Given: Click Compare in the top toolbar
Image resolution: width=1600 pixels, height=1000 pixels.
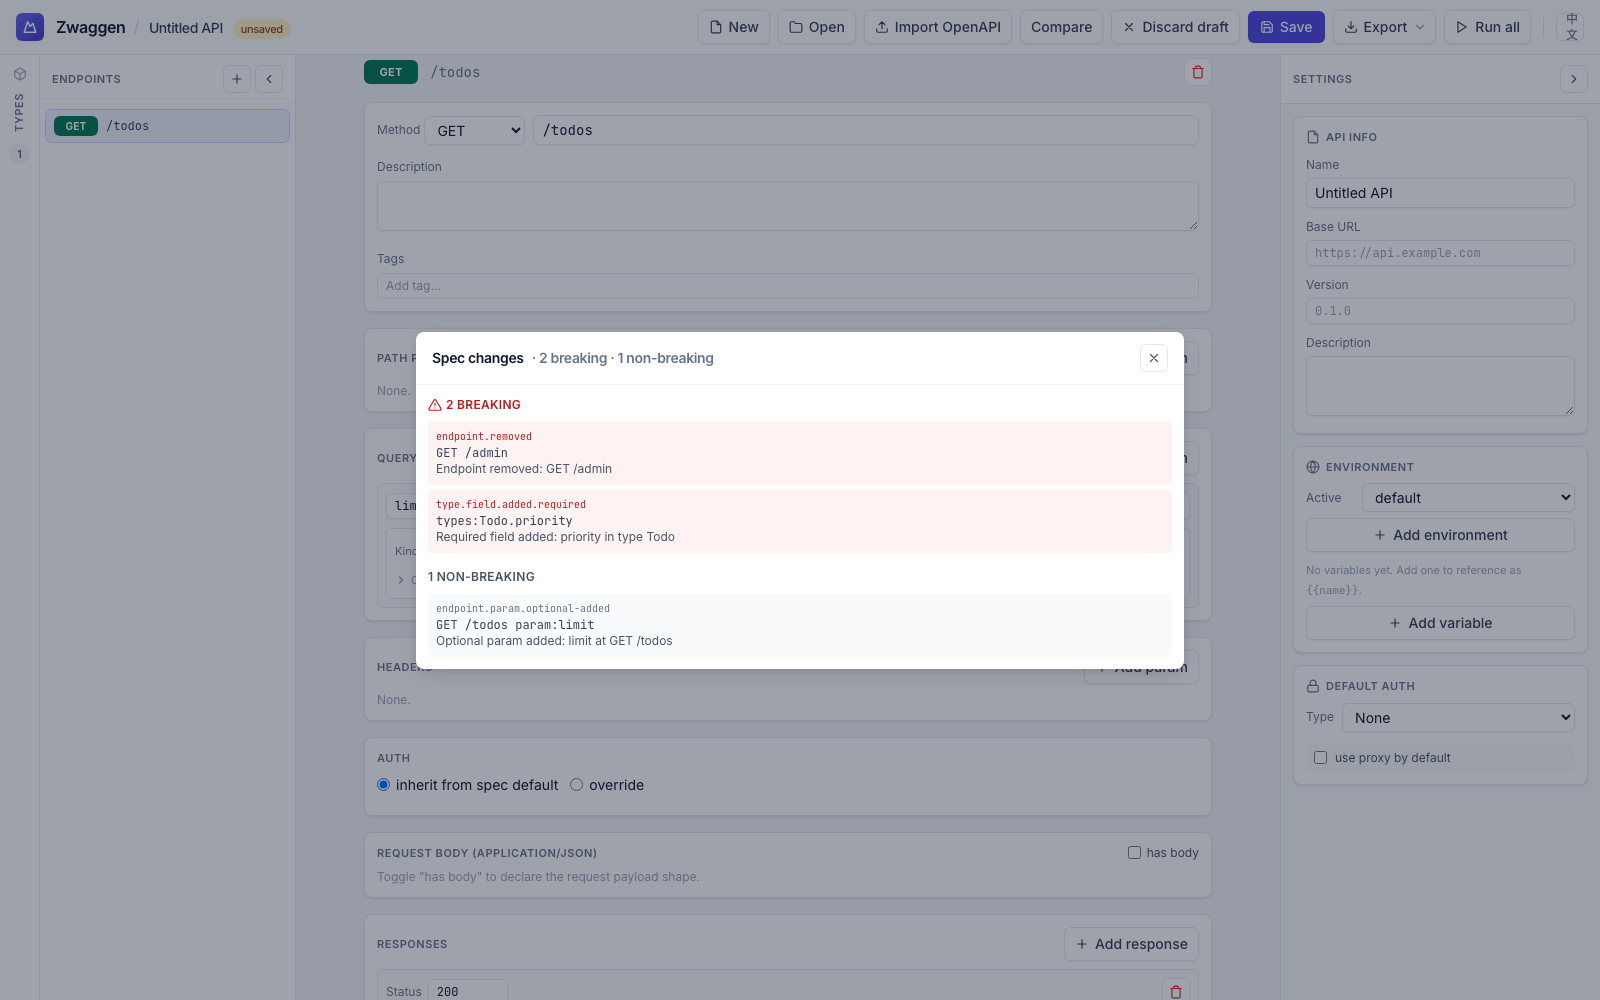Looking at the screenshot, I should point(1061,27).
